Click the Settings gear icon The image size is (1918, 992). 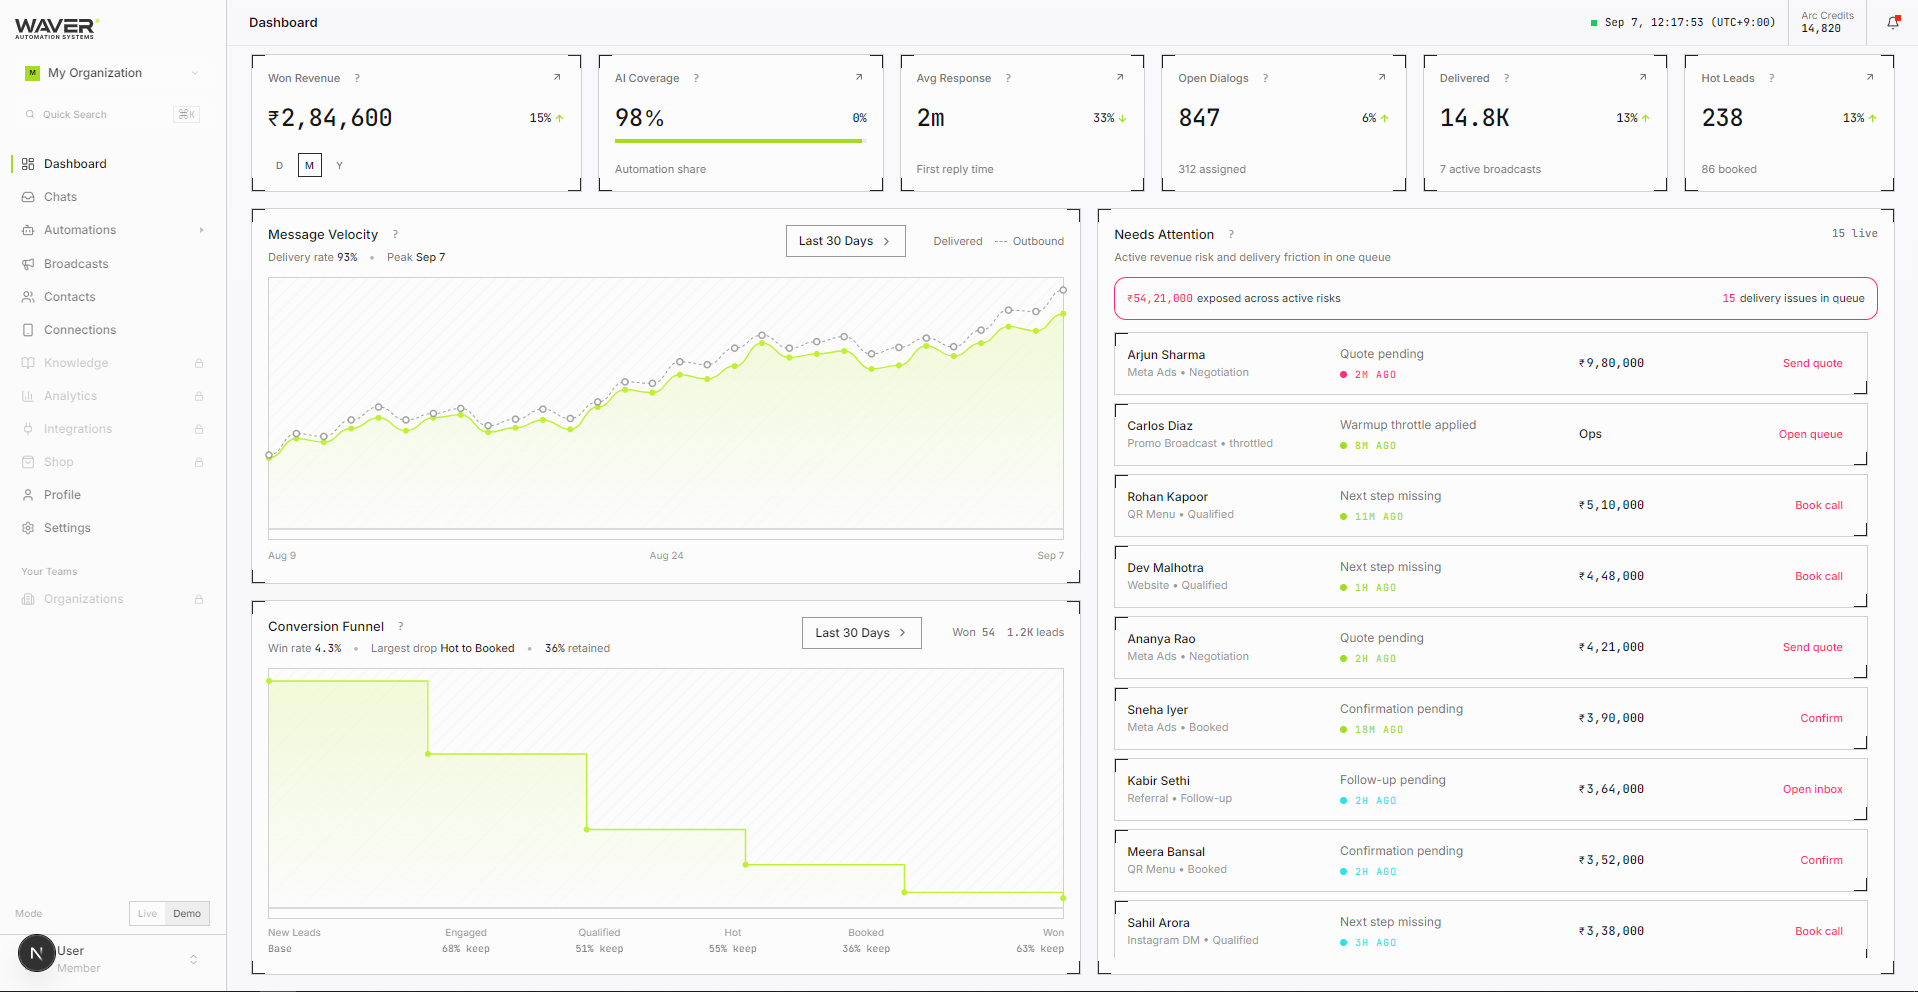coord(28,528)
